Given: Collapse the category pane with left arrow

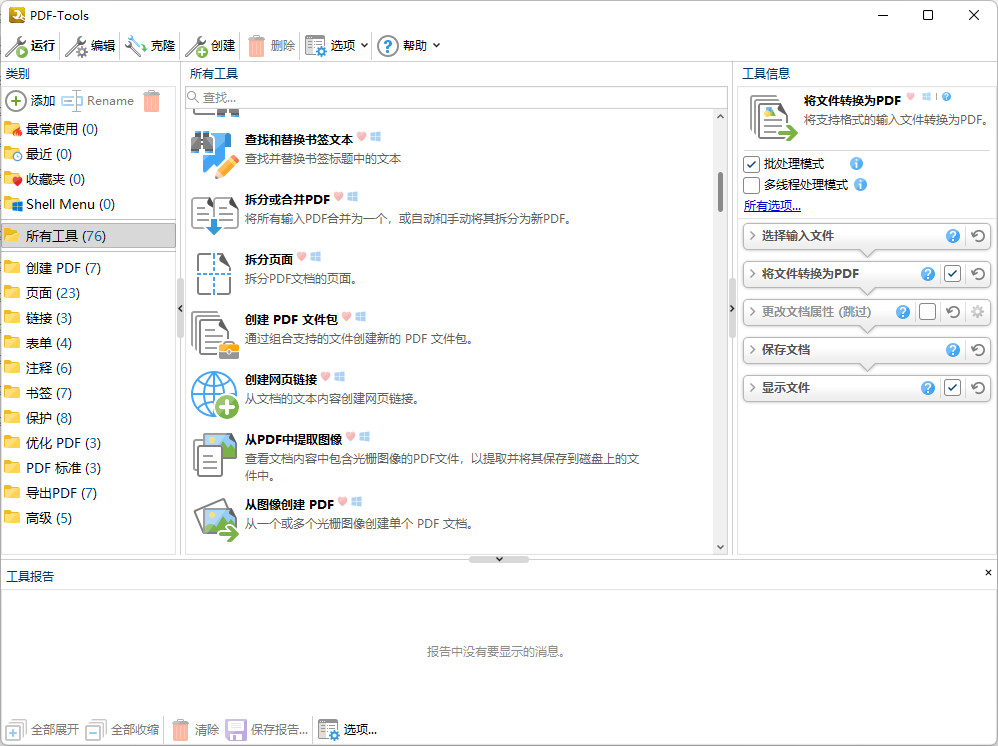Looking at the screenshot, I should pyautogui.click(x=180, y=309).
